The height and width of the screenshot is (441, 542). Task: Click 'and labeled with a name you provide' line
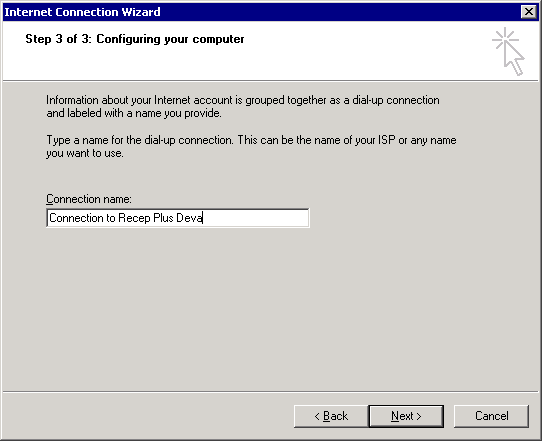coord(134,113)
